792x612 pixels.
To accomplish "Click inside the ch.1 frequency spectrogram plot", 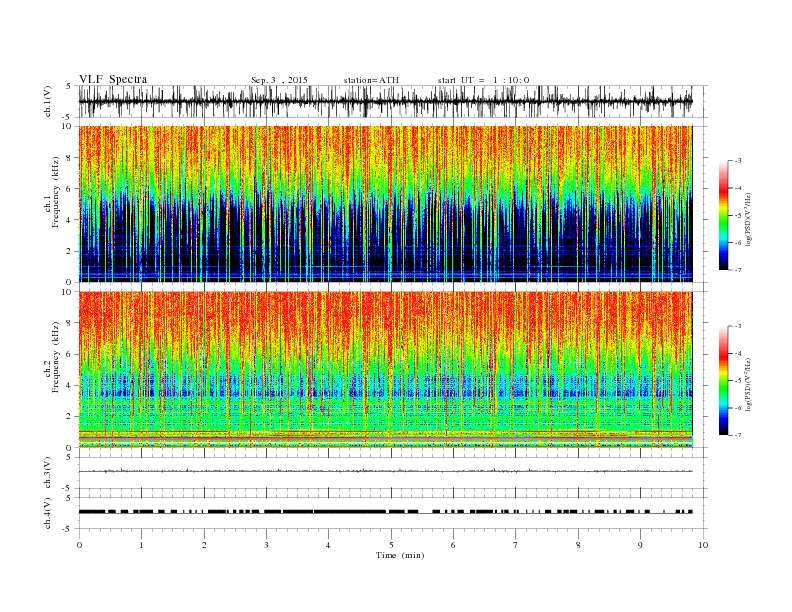I will coord(385,204).
